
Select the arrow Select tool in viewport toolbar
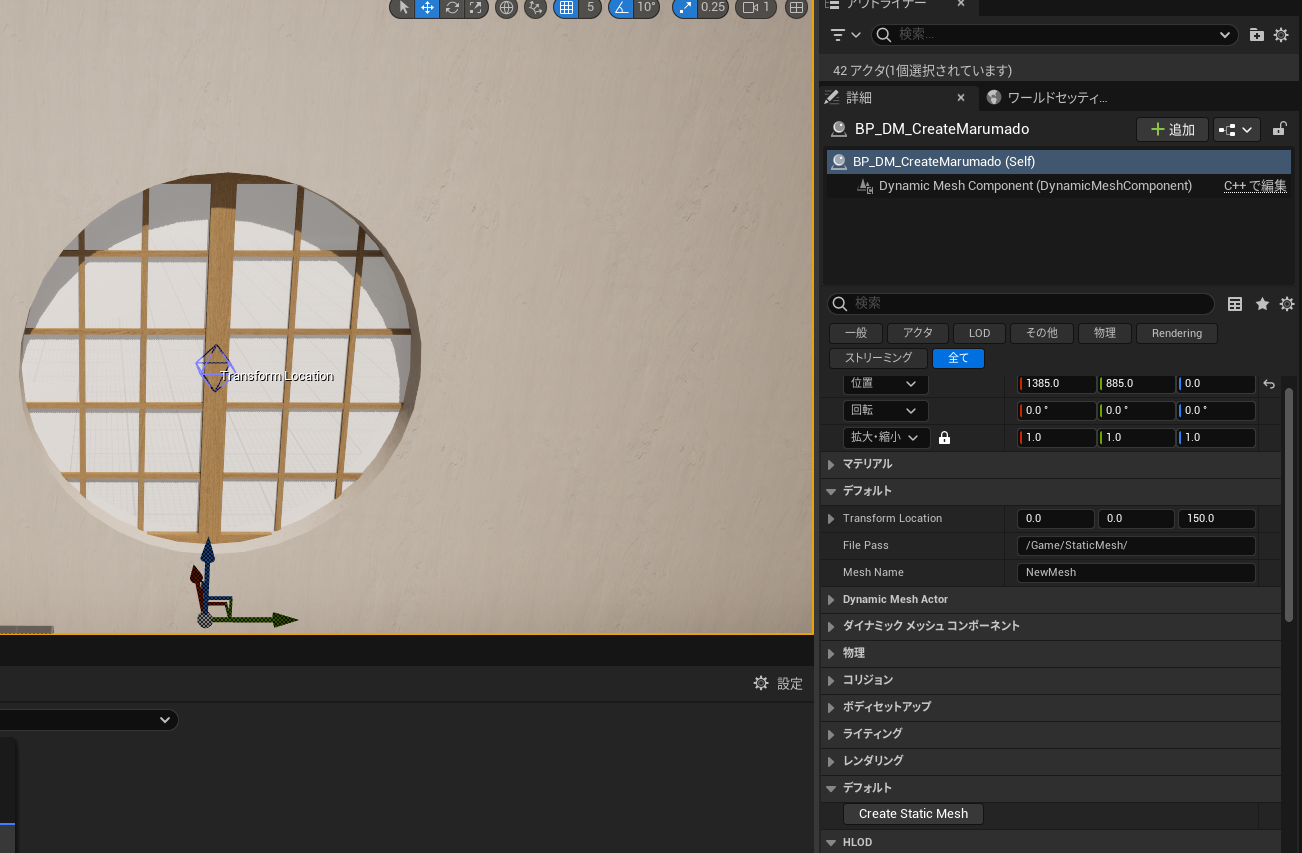coord(403,9)
